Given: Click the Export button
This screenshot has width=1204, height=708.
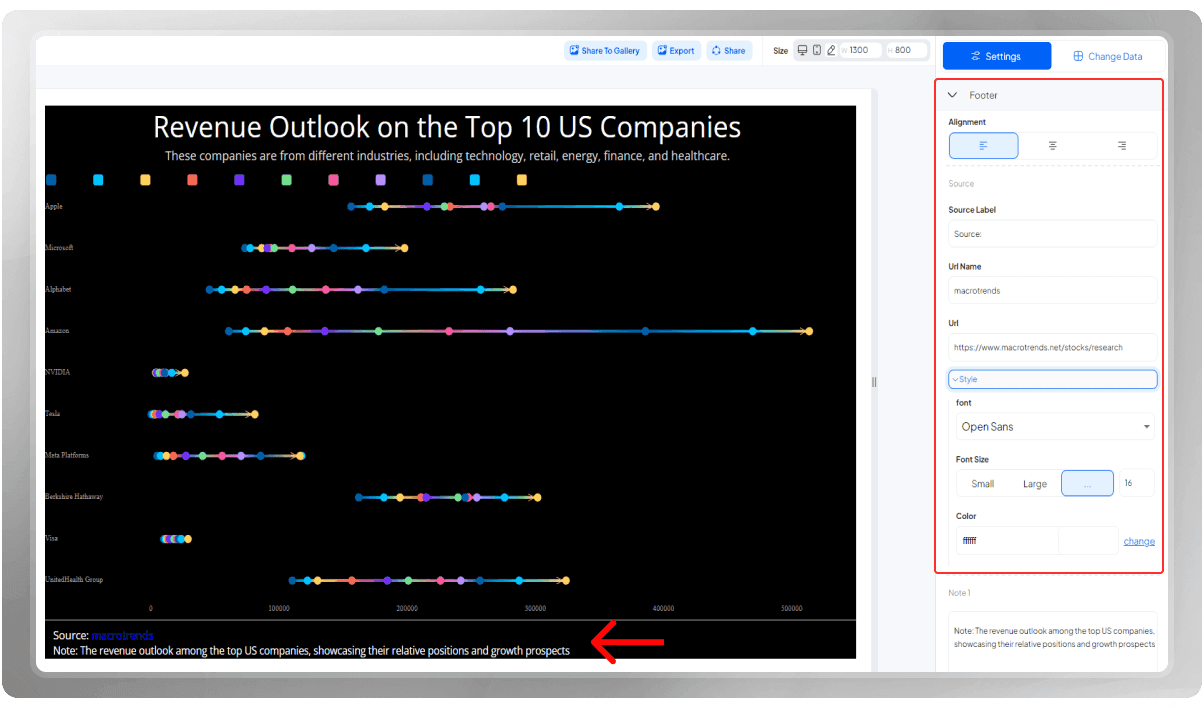Looking at the screenshot, I should click(x=675, y=51).
